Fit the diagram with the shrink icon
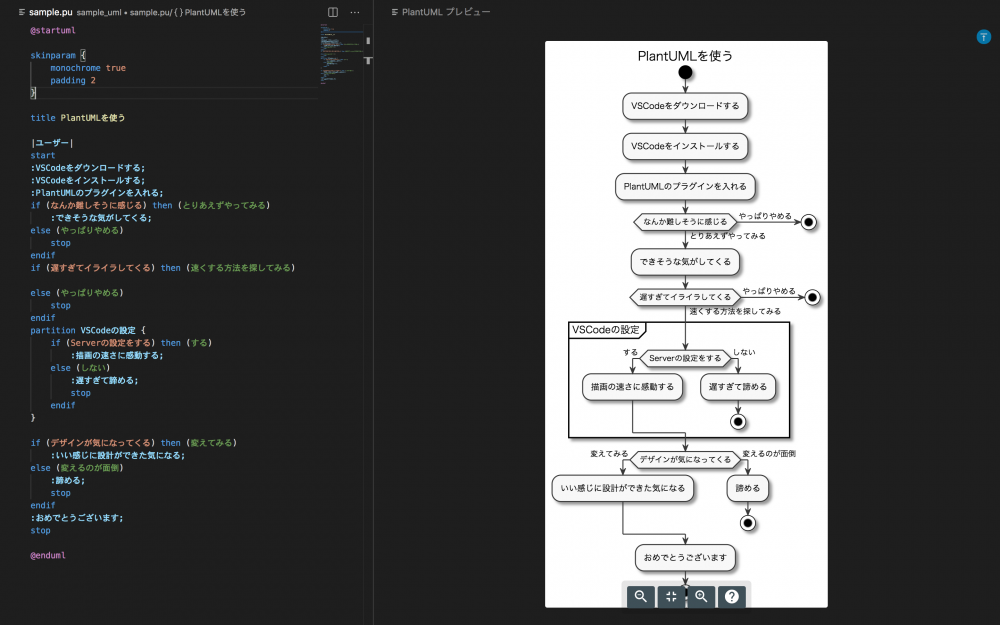Viewport: 1000px width, 625px height. tap(671, 596)
